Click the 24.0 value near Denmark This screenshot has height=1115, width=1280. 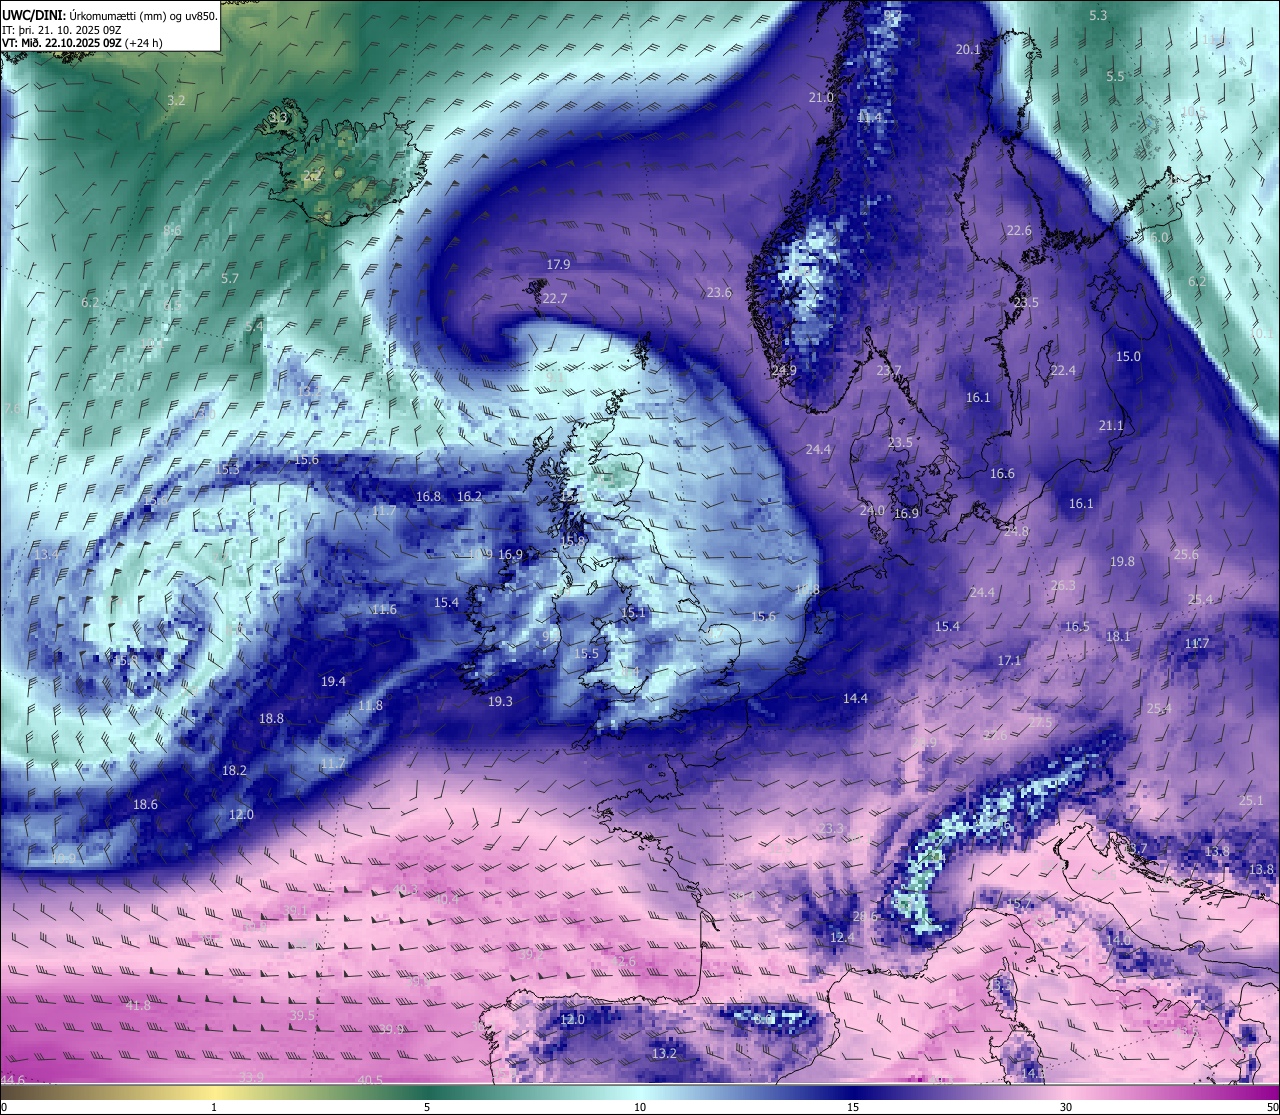coord(872,510)
